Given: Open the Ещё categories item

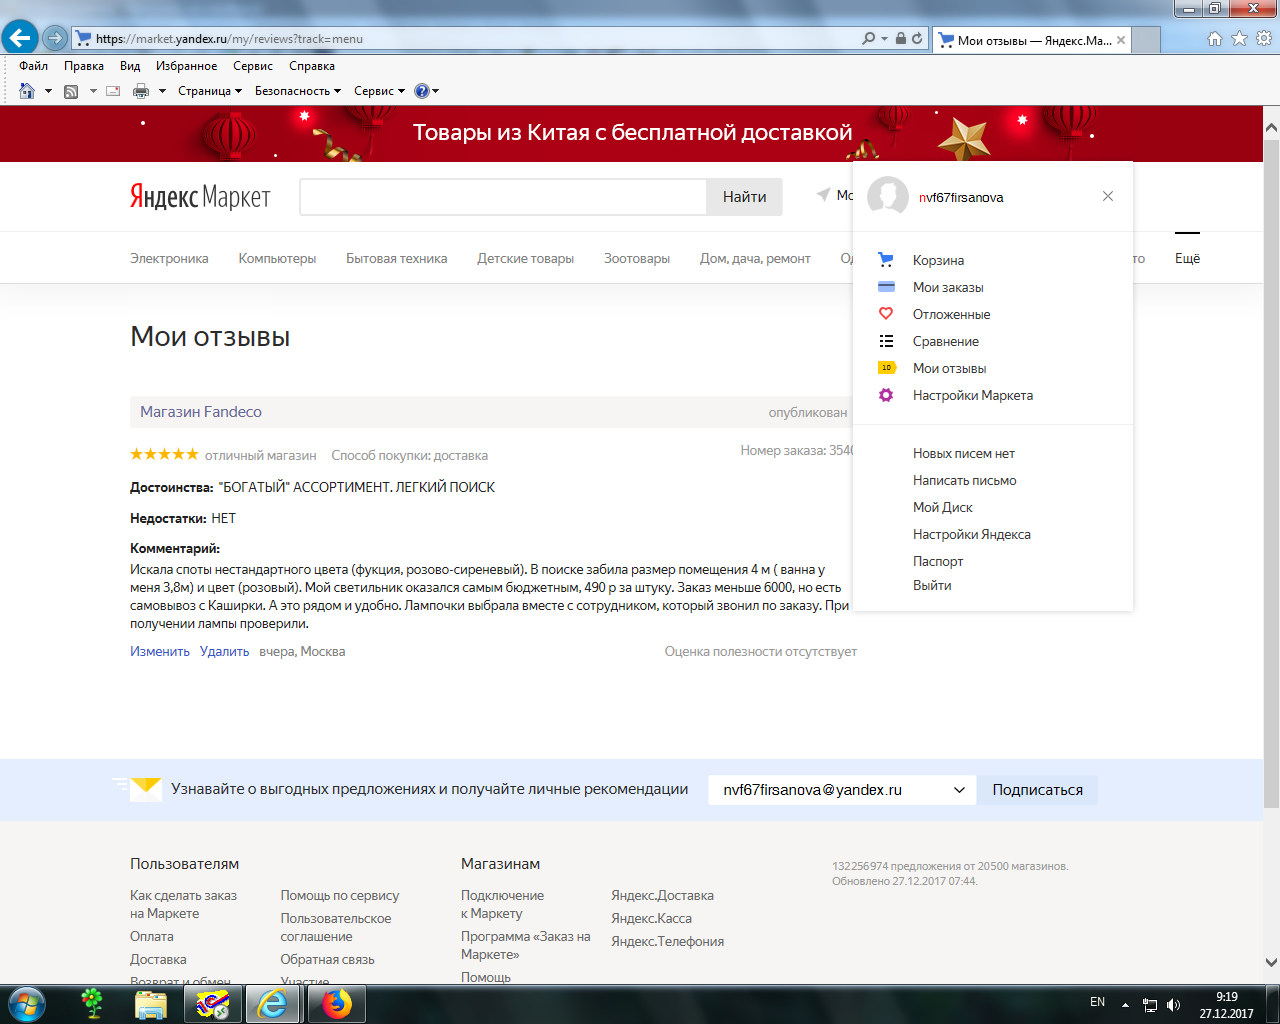Looking at the screenshot, I should [x=1187, y=258].
